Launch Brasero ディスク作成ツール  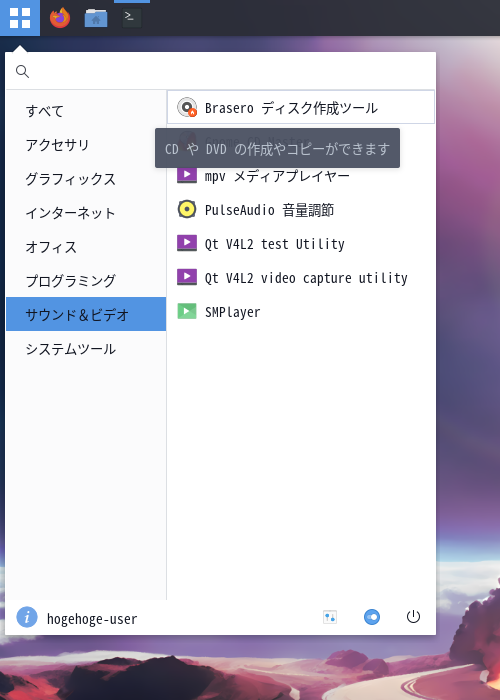(301, 107)
